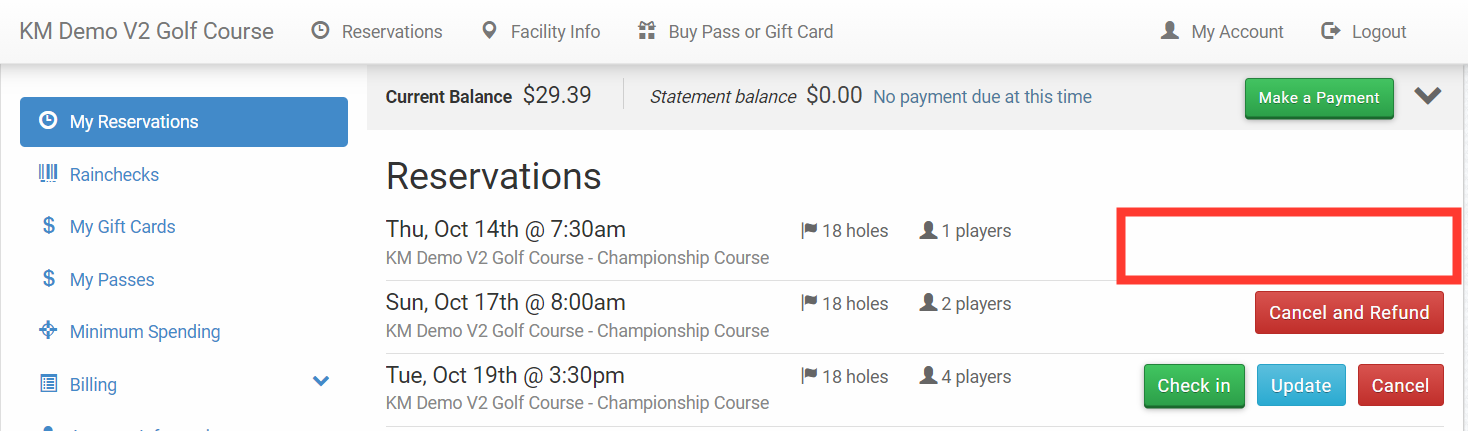
Task: Click the clock icon beside Reservations
Action: click(320, 31)
